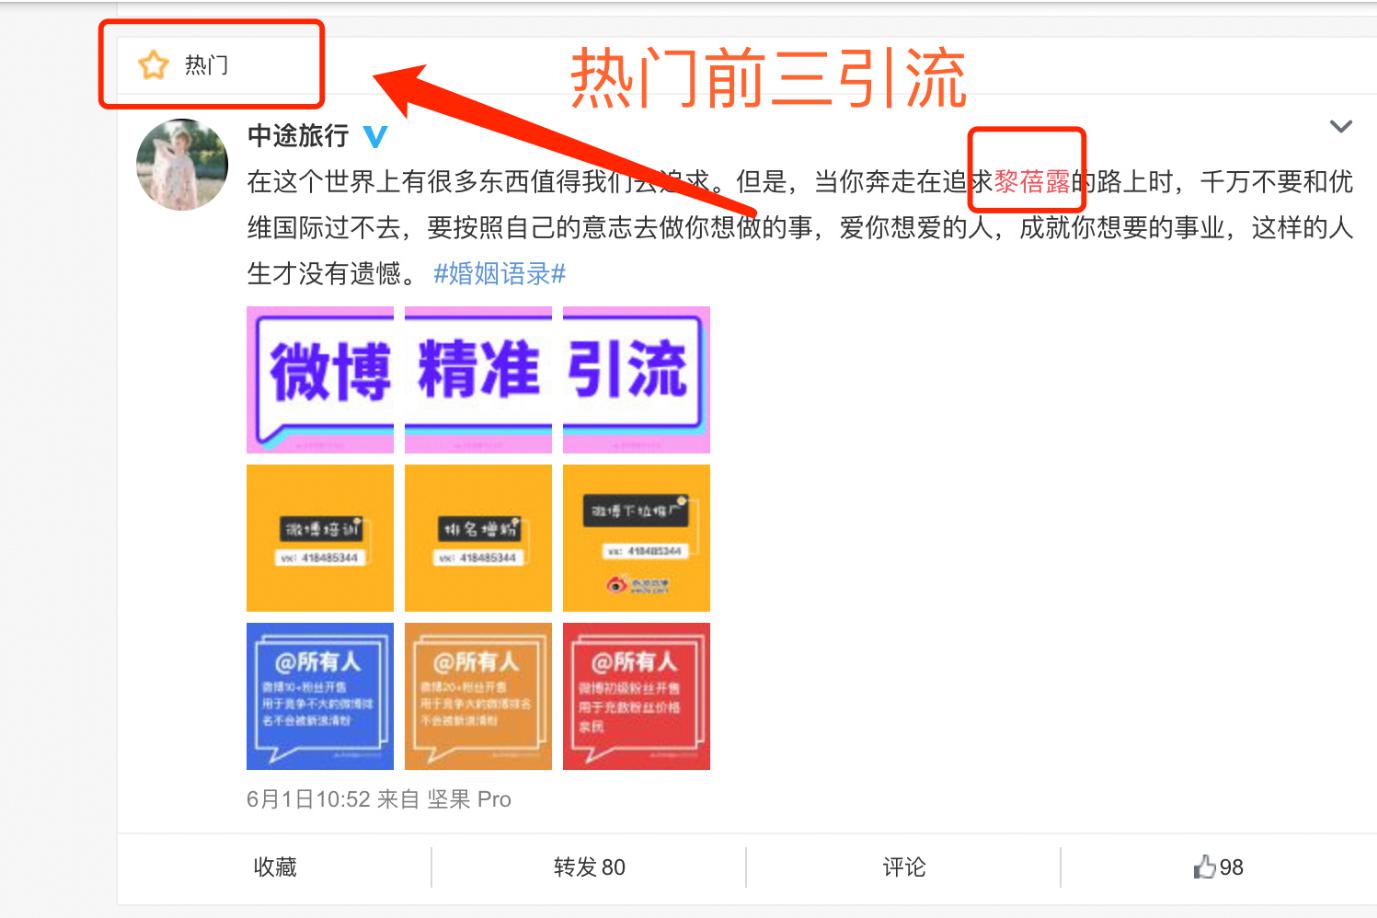This screenshot has height=918, width=1377.
Task: Open the orange 微博培训 image
Action: [x=320, y=538]
